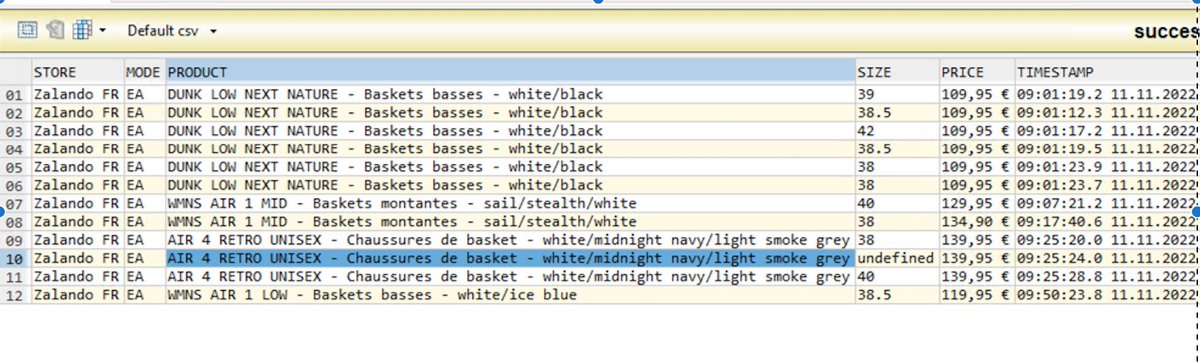Click size cell '42' in row 03
1200x363 pixels.
(x=897, y=130)
